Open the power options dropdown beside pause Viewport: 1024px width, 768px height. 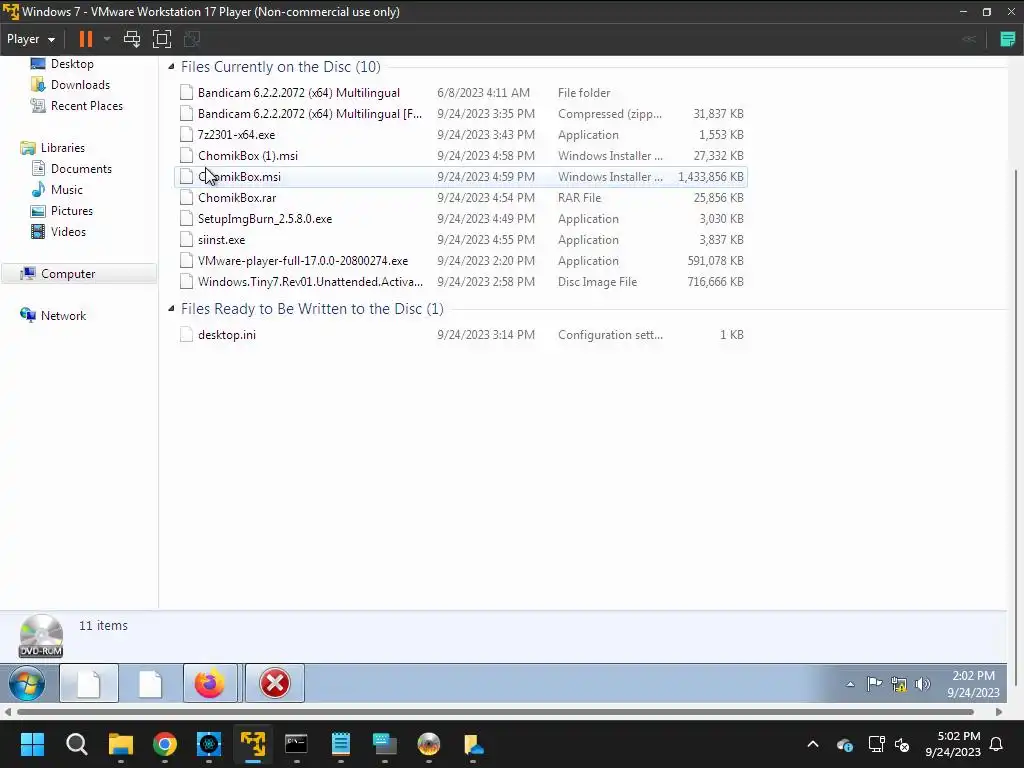pyautogui.click(x=107, y=39)
